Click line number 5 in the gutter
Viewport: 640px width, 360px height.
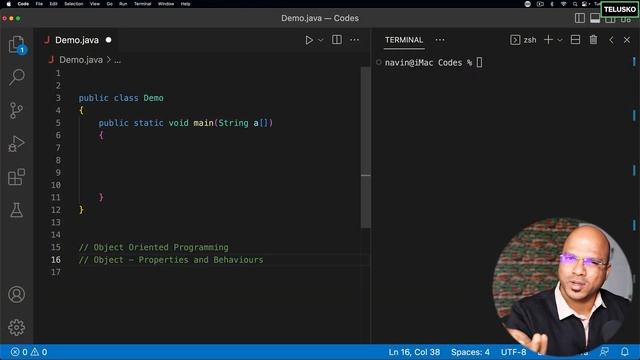tap(58, 123)
